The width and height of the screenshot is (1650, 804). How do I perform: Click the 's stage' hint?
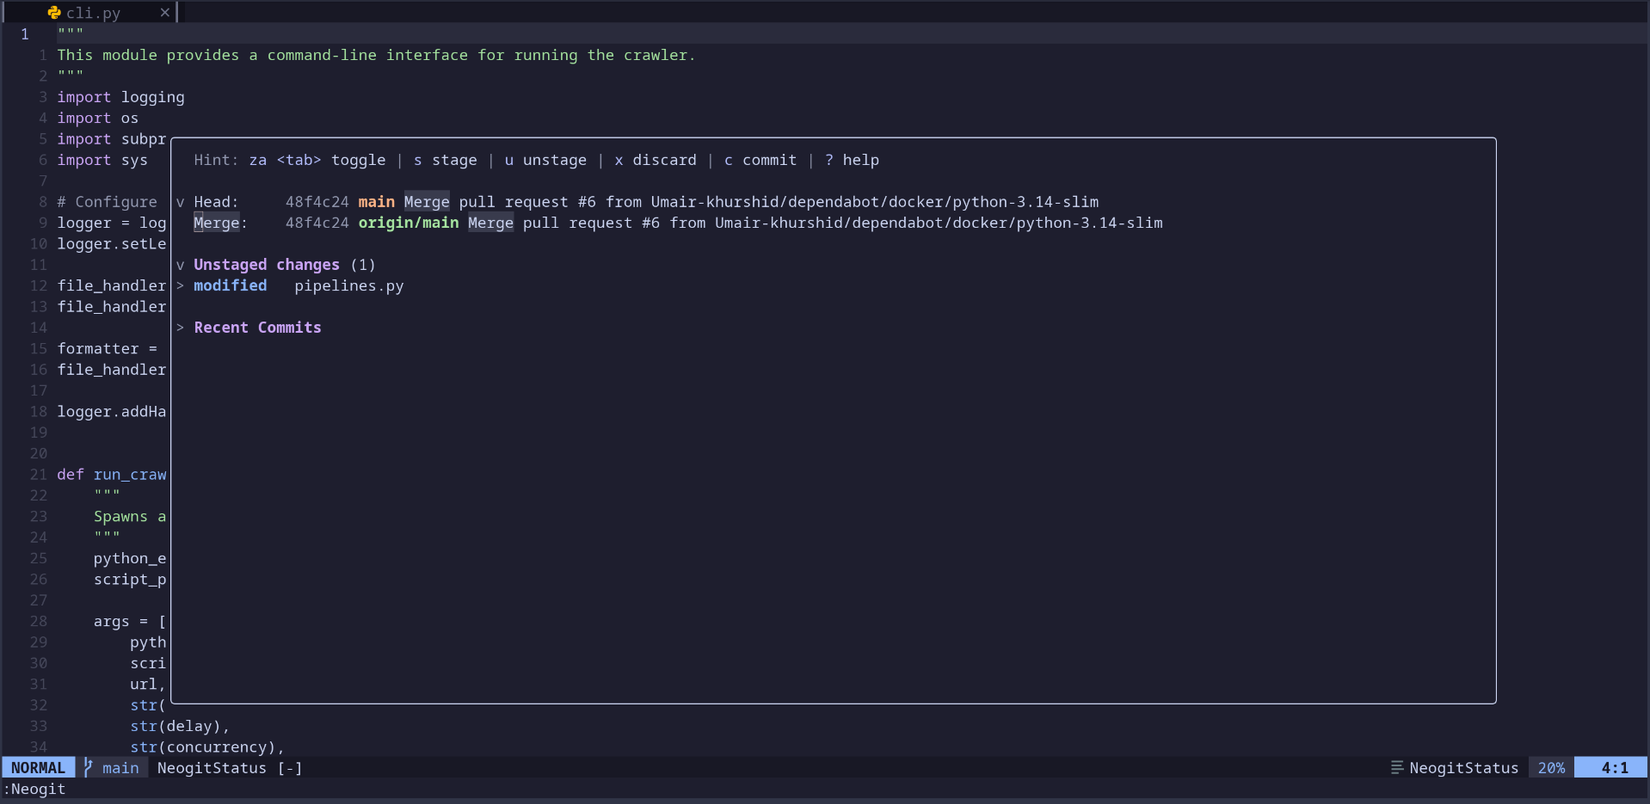click(445, 160)
